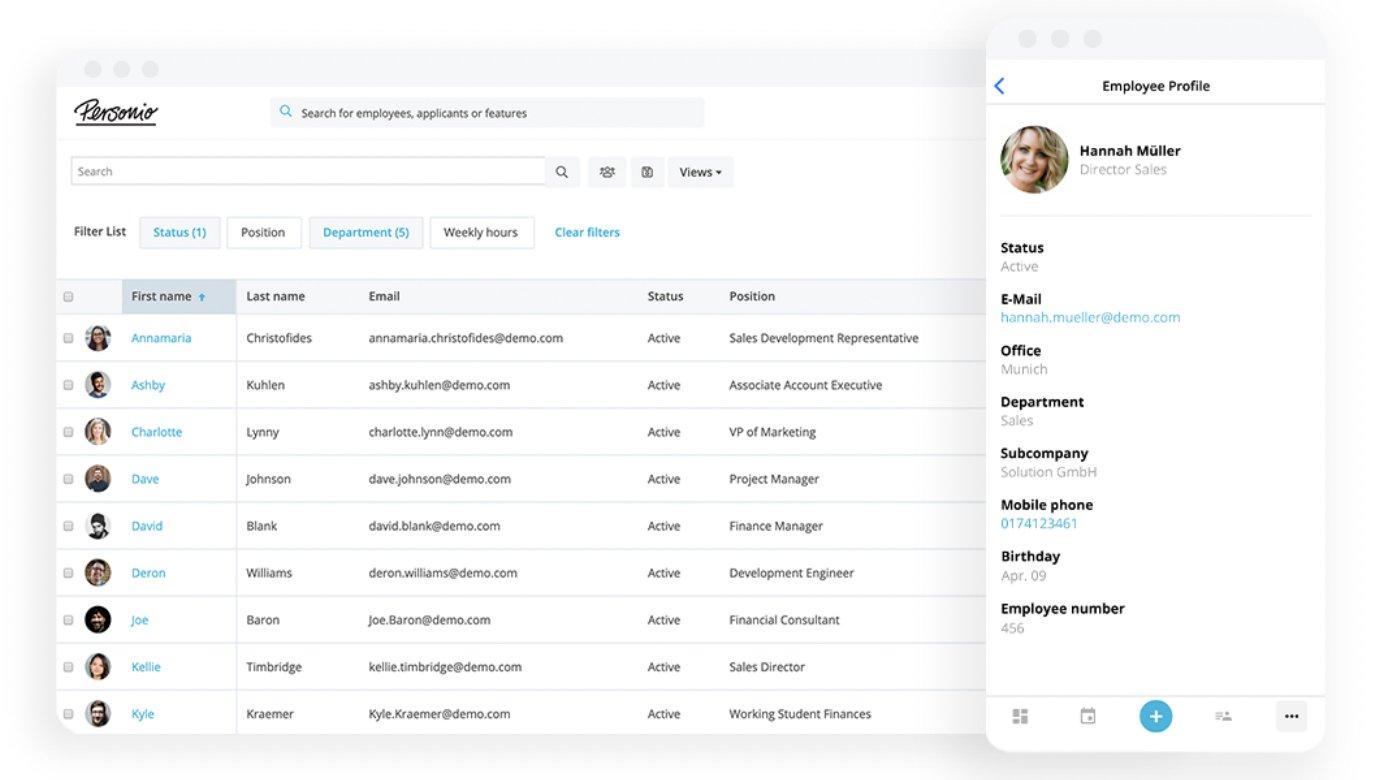Check the box for Annamaria Christofides
This screenshot has height=780, width=1394.
(x=68, y=339)
